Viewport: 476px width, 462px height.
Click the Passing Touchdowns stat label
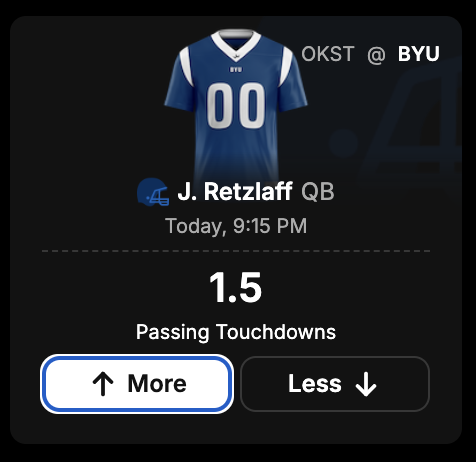[236, 332]
